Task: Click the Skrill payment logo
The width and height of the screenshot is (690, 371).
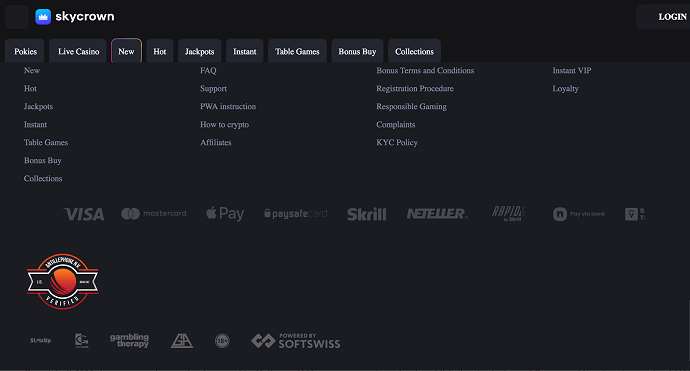Action: 367,214
